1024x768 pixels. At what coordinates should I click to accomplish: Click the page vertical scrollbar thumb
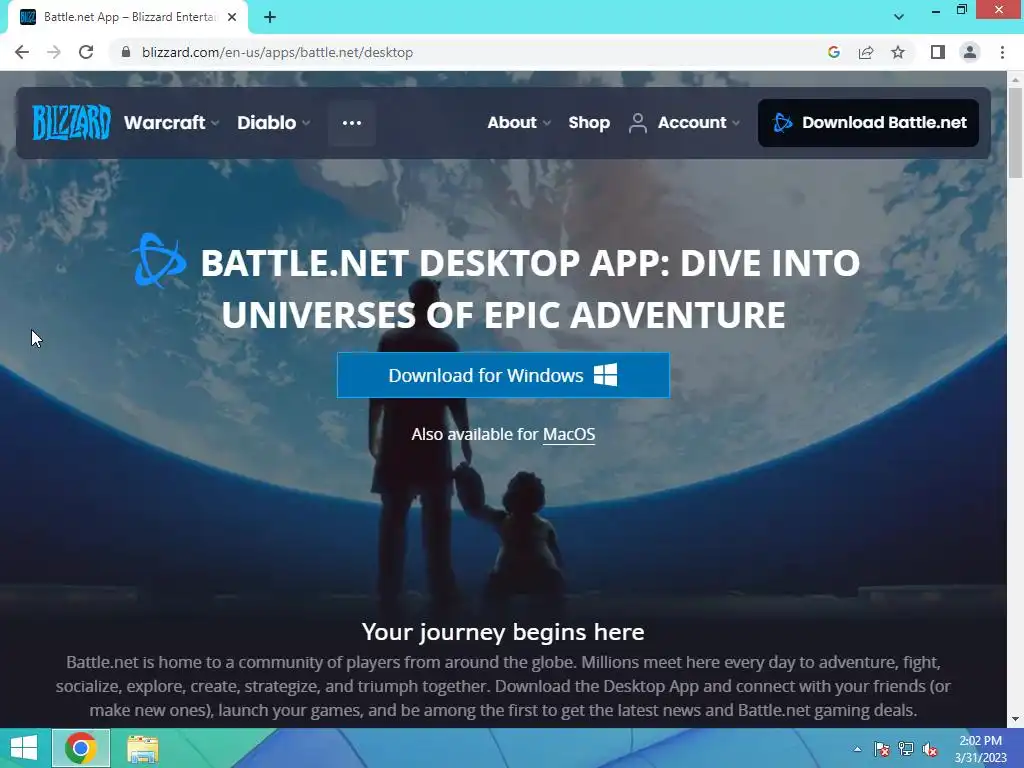pyautogui.click(x=1015, y=133)
